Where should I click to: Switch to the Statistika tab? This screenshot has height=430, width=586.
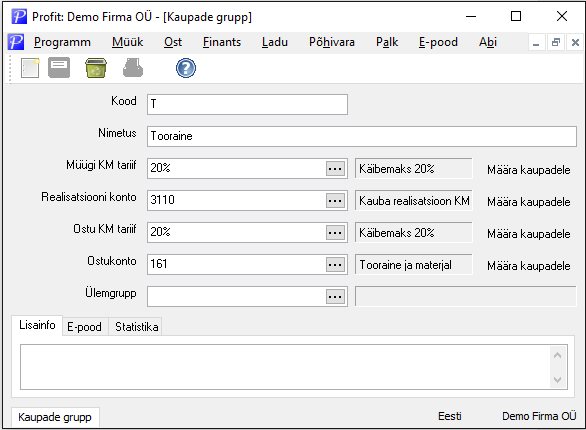tap(136, 327)
